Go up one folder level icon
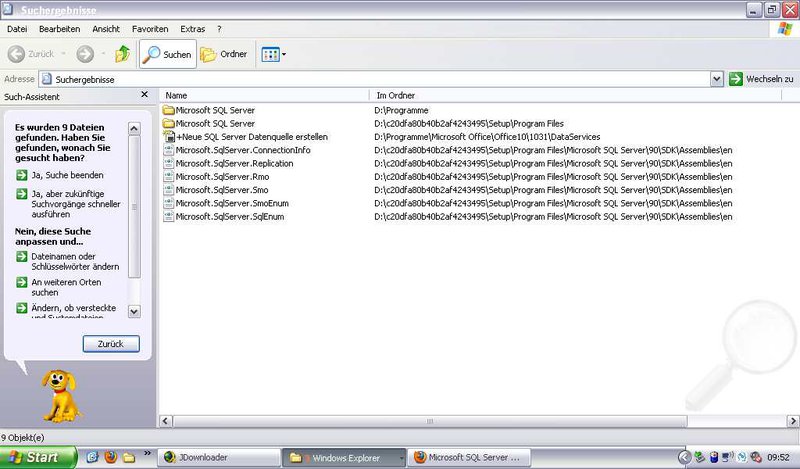 click(122, 54)
